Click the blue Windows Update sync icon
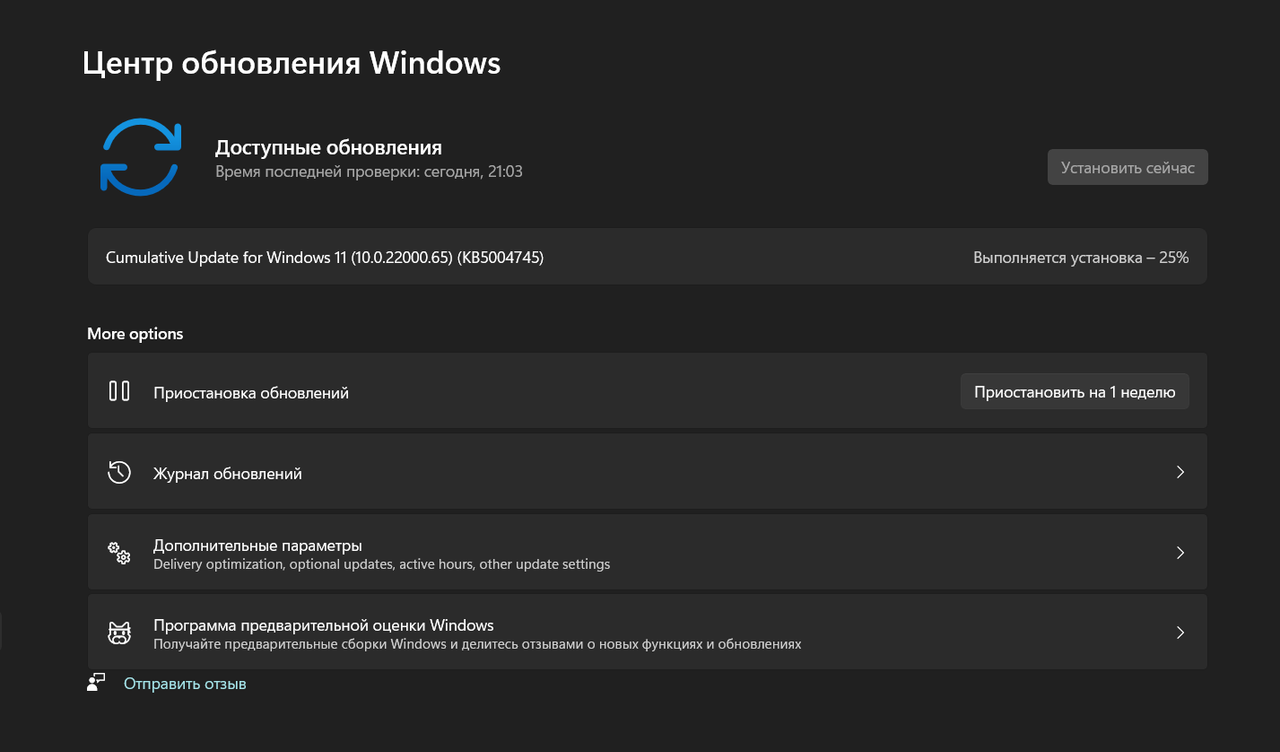 (x=141, y=156)
